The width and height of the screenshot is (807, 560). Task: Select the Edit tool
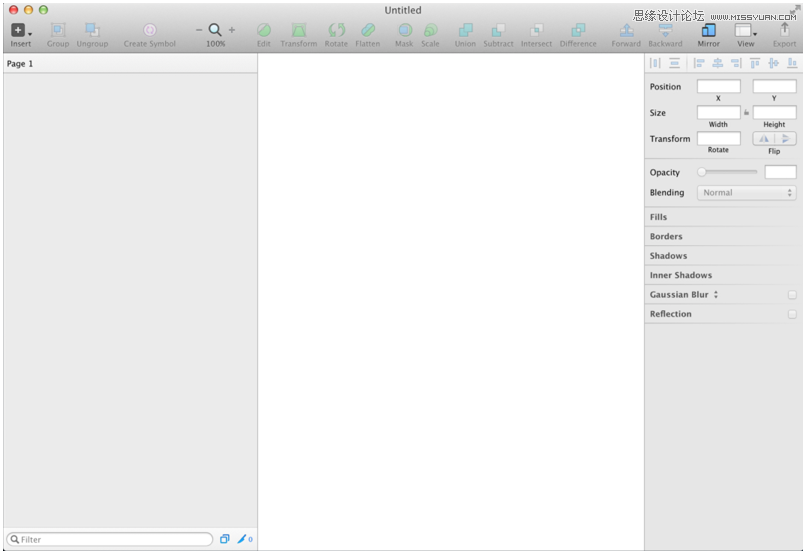pyautogui.click(x=264, y=30)
